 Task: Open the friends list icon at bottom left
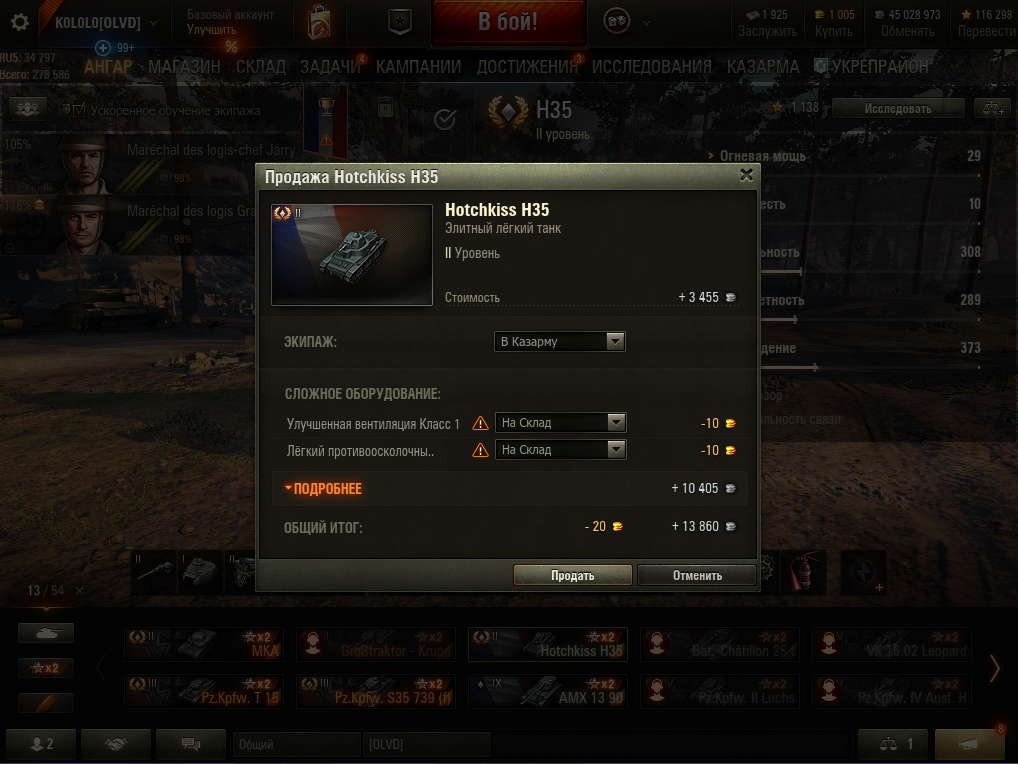[x=42, y=744]
